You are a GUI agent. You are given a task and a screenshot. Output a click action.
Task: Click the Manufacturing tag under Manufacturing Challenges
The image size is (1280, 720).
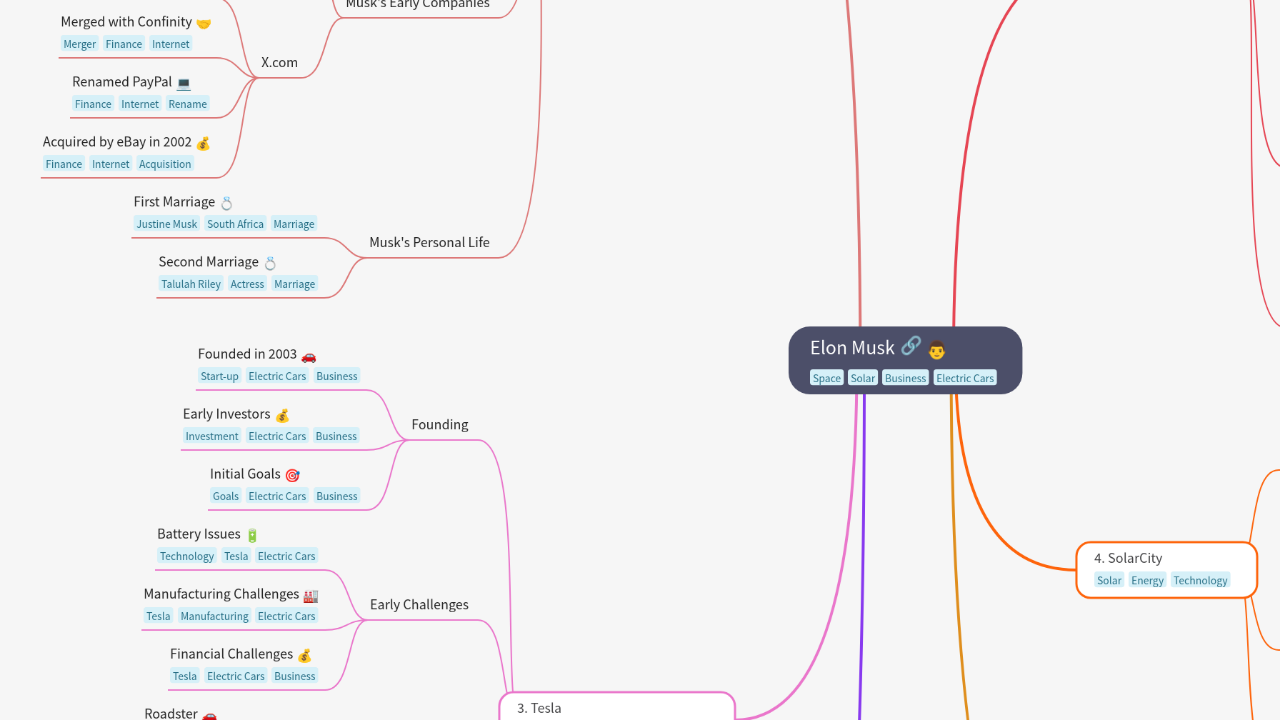(214, 616)
